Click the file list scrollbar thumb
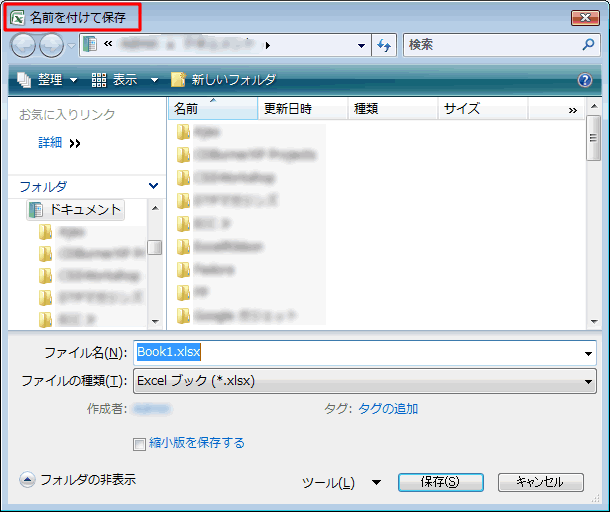The height and width of the screenshot is (512, 610). pyautogui.click(x=594, y=138)
